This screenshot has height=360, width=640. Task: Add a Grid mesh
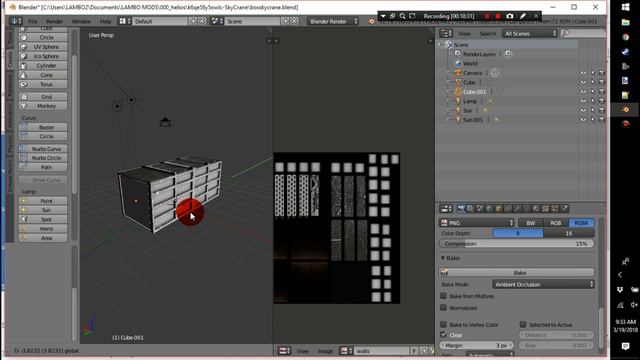pyautogui.click(x=43, y=97)
